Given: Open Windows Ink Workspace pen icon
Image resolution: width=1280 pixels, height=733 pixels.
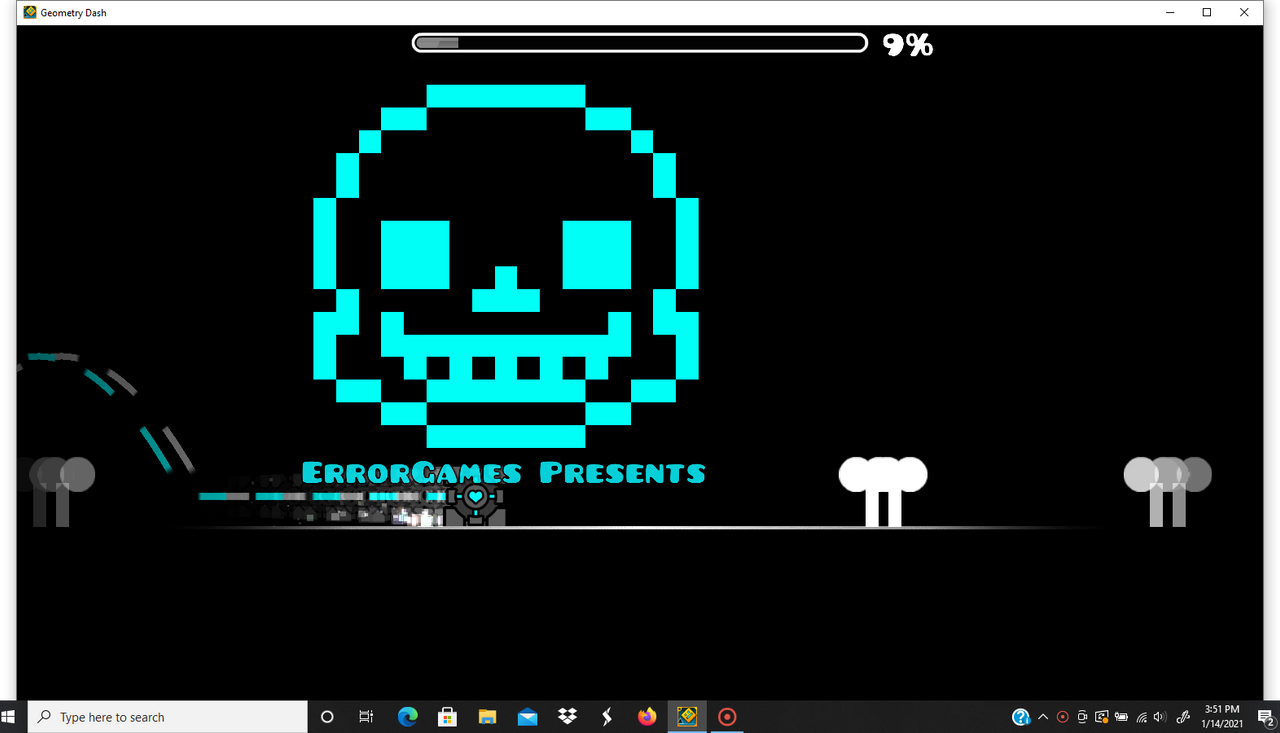Looking at the screenshot, I should [1184, 717].
